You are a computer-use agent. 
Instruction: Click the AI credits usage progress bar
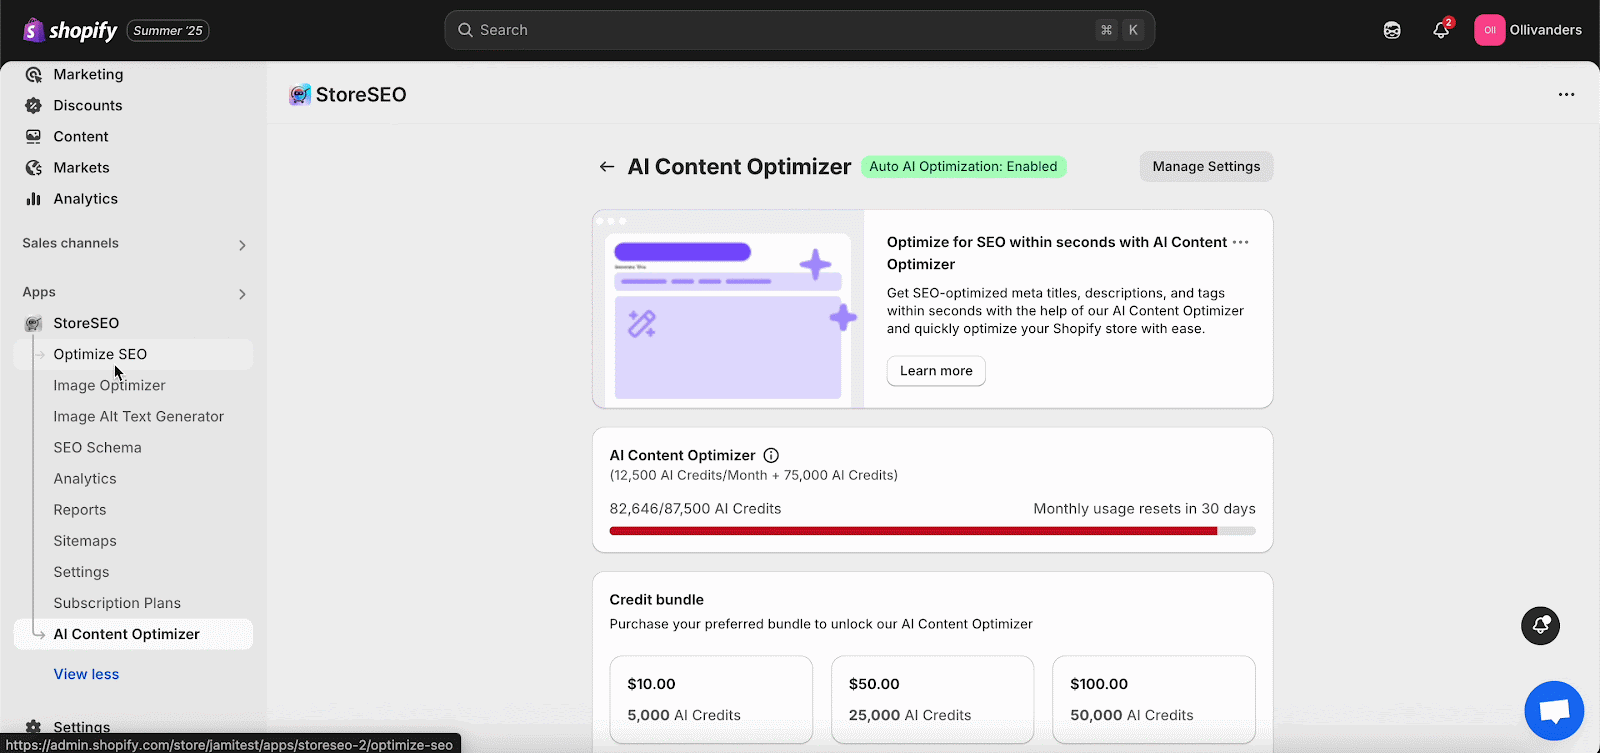tap(932, 531)
